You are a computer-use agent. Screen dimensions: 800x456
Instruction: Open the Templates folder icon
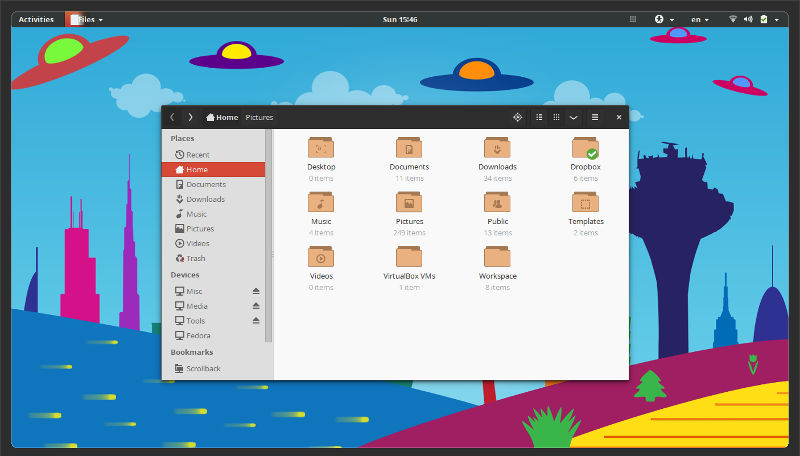(x=585, y=202)
